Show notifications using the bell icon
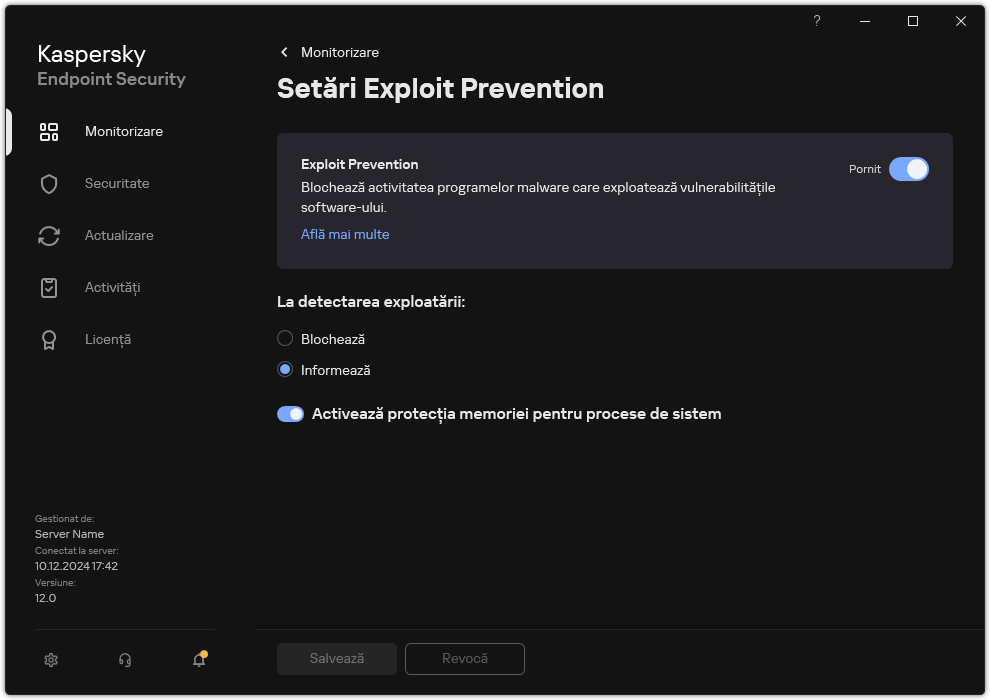Viewport: 990px width, 700px height. pos(199,659)
